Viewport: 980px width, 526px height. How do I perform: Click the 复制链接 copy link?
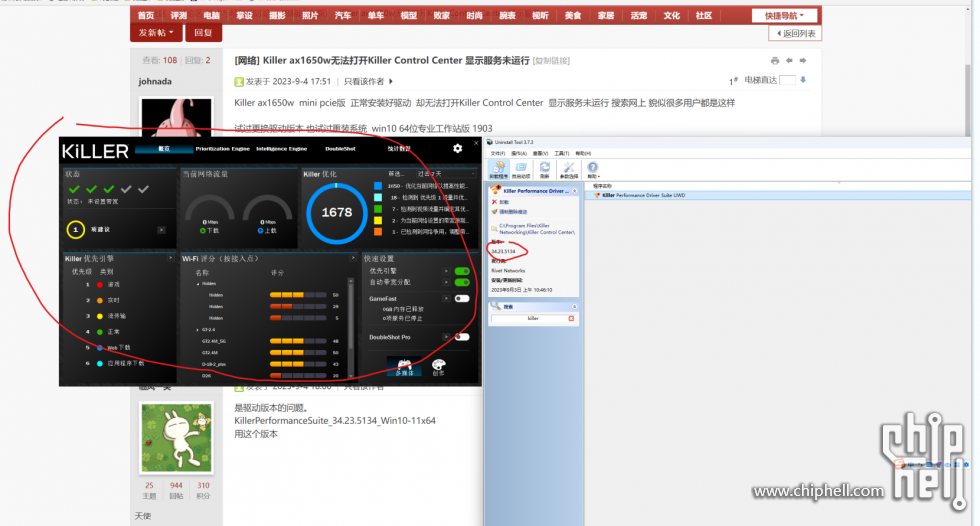(x=551, y=61)
